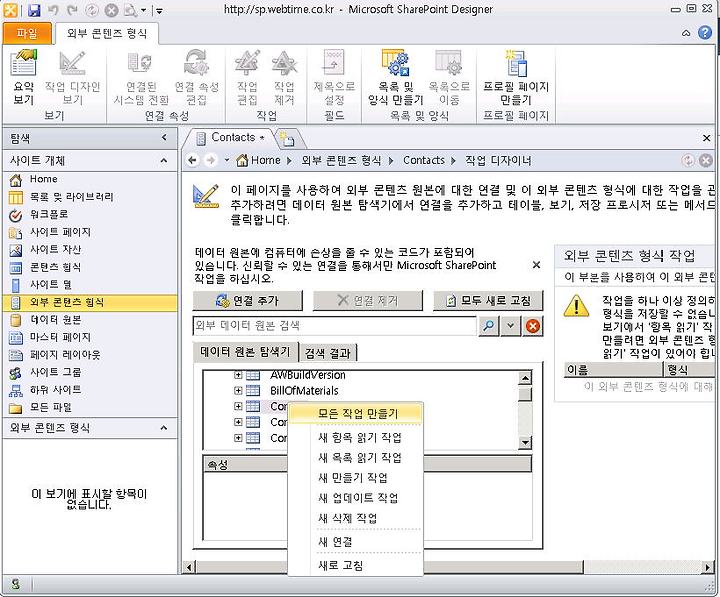The width and height of the screenshot is (720, 597).
Task: Click the 연결 추가 button
Action: tap(248, 301)
